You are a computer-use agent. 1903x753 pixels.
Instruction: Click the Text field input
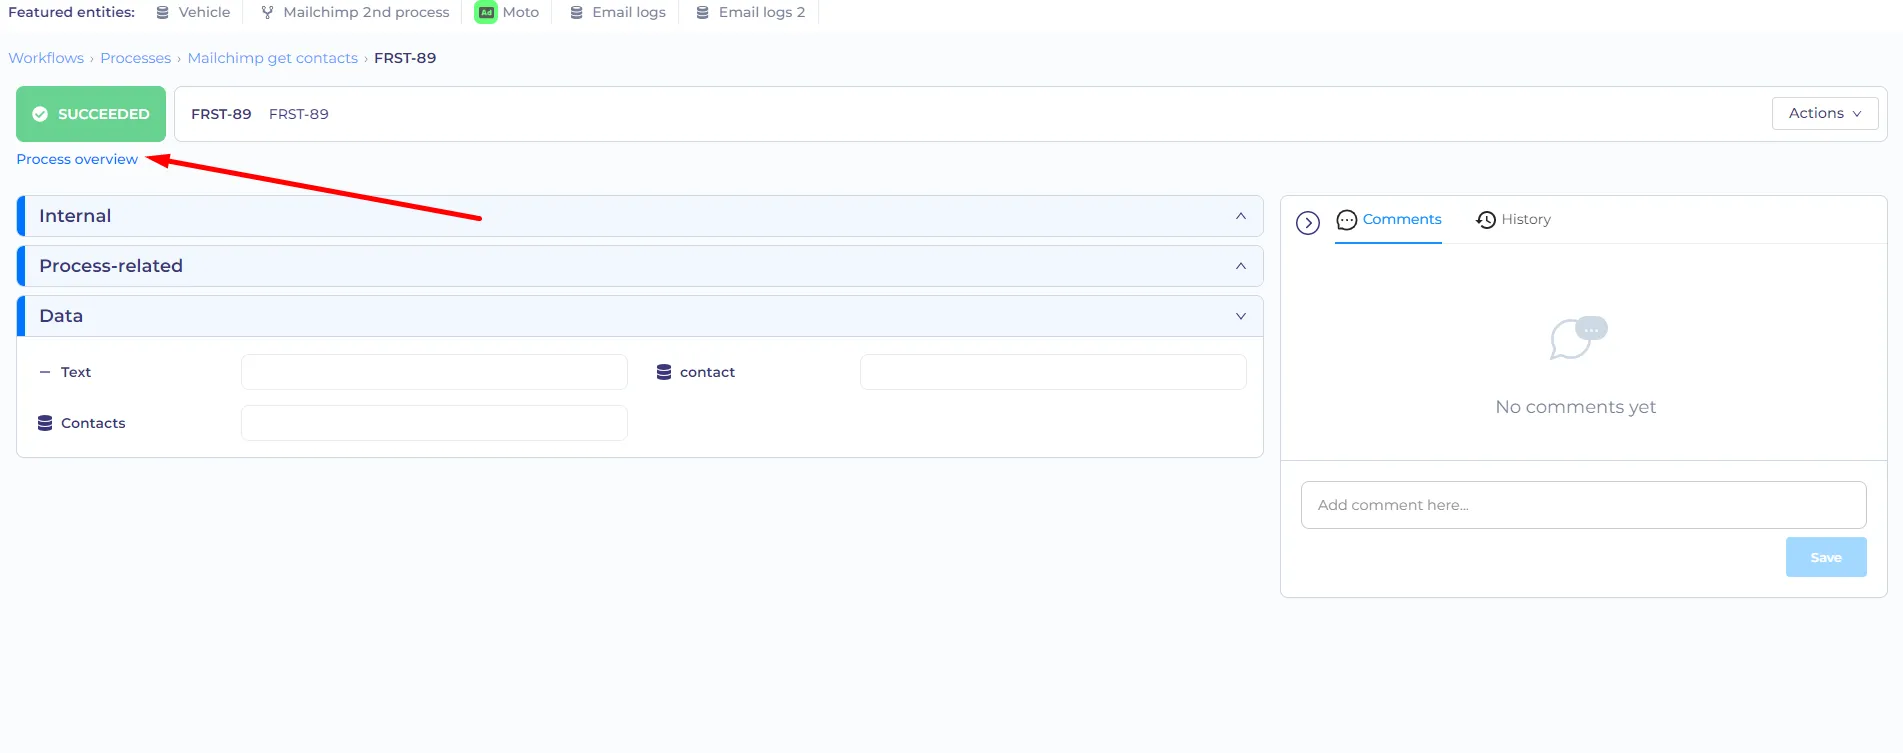(434, 372)
